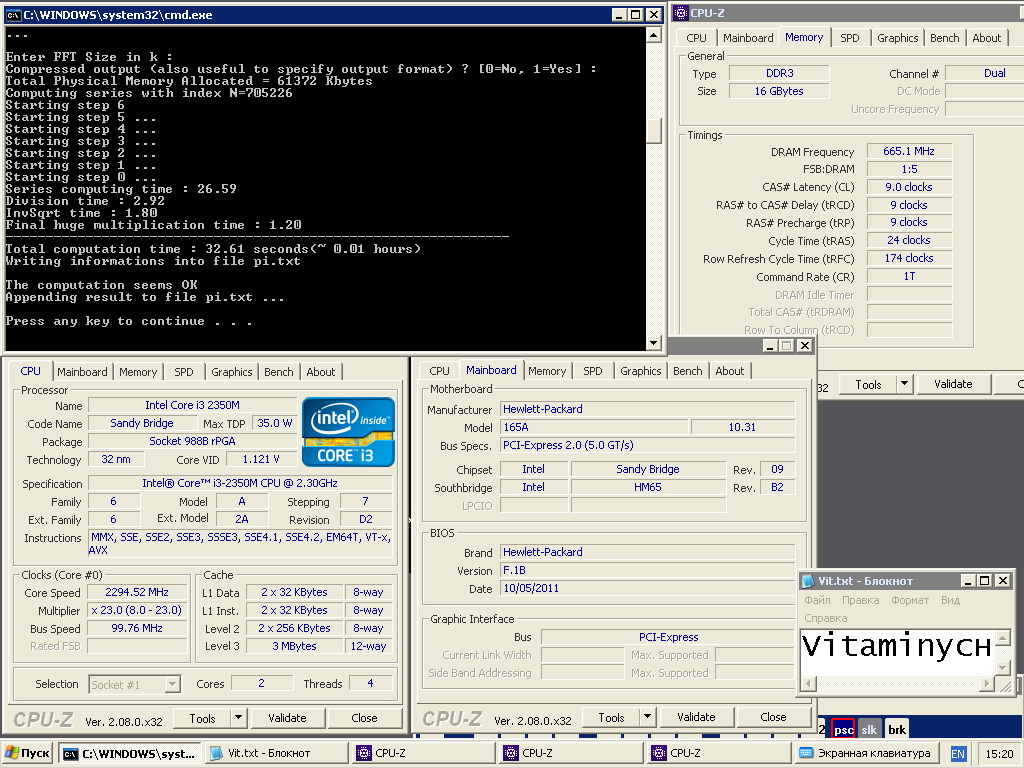Click the Close button in the CPU window
This screenshot has width=1024, height=768.
pyautogui.click(x=364, y=718)
